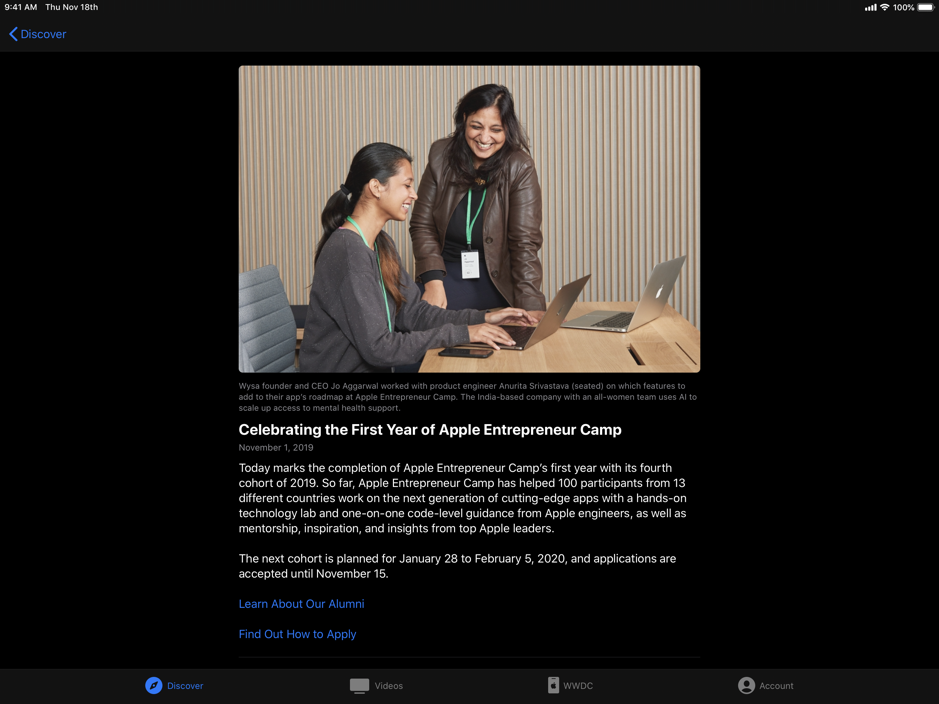Open the Account tab label
This screenshot has height=704, width=939.
point(776,686)
